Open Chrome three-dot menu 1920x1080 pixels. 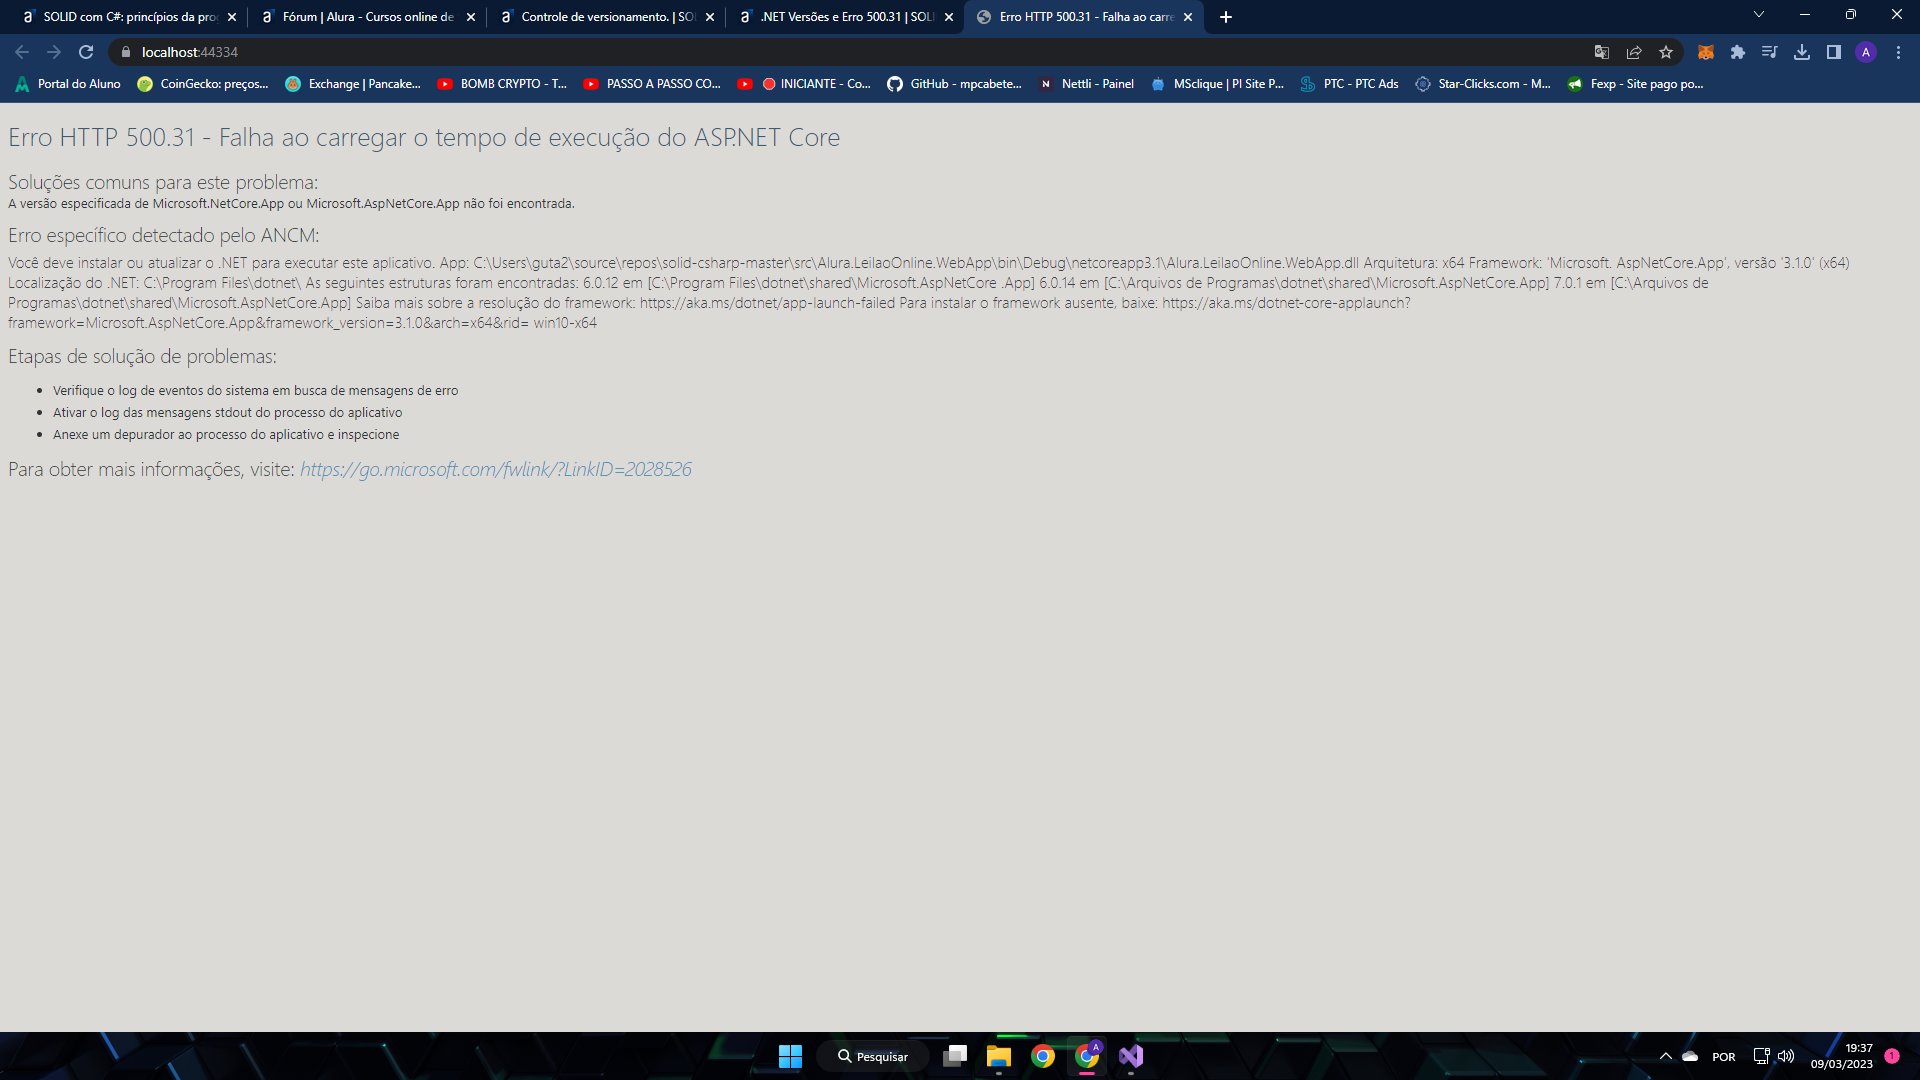click(x=1898, y=52)
